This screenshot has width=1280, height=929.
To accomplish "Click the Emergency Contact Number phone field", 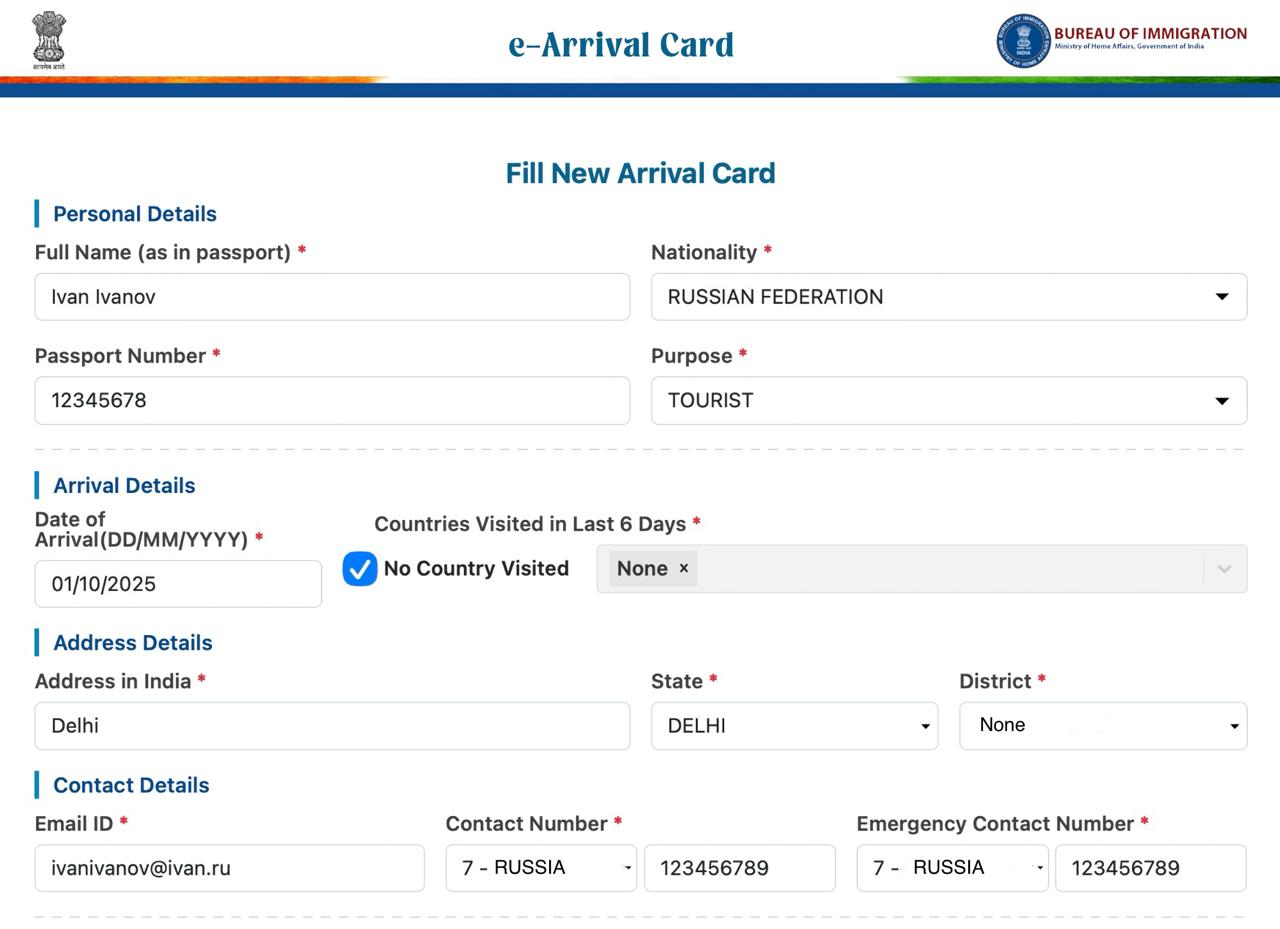I will (1150, 868).
